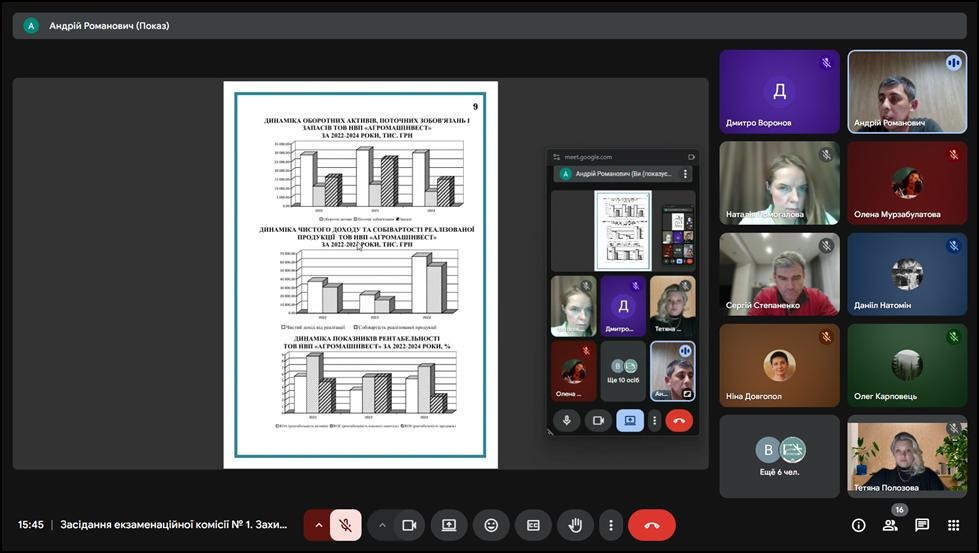Expand audio settings arrow beside the microphone
The image size is (979, 553).
[319, 525]
